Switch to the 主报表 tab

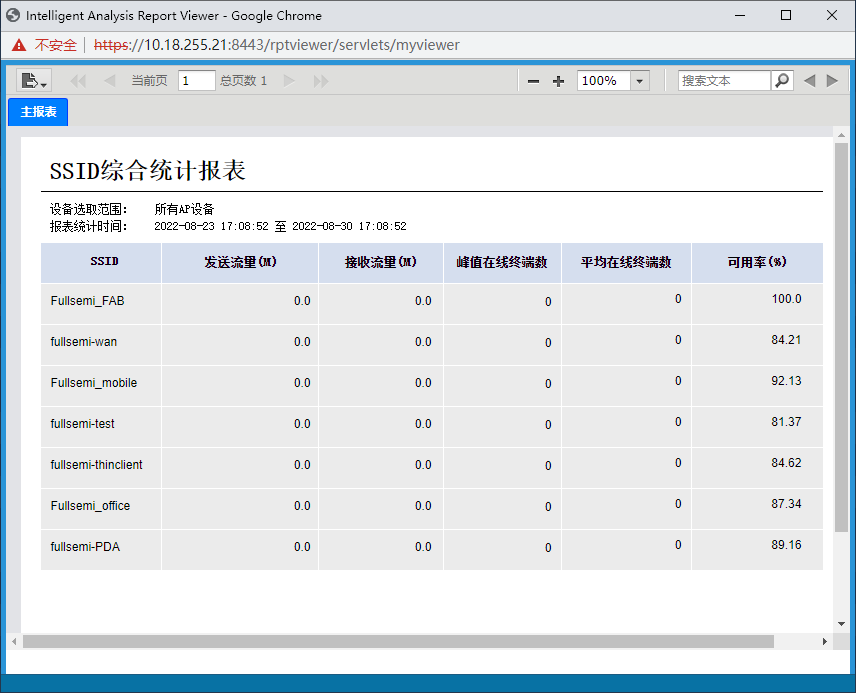coord(38,112)
